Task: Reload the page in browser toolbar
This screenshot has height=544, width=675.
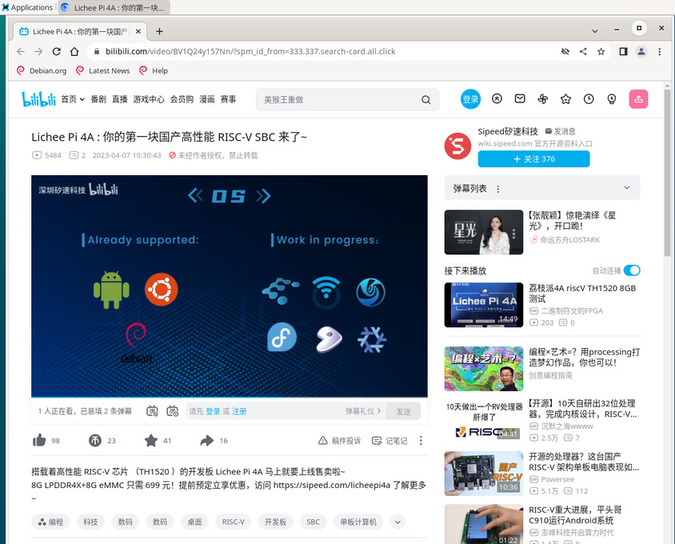Action: pyautogui.click(x=56, y=52)
